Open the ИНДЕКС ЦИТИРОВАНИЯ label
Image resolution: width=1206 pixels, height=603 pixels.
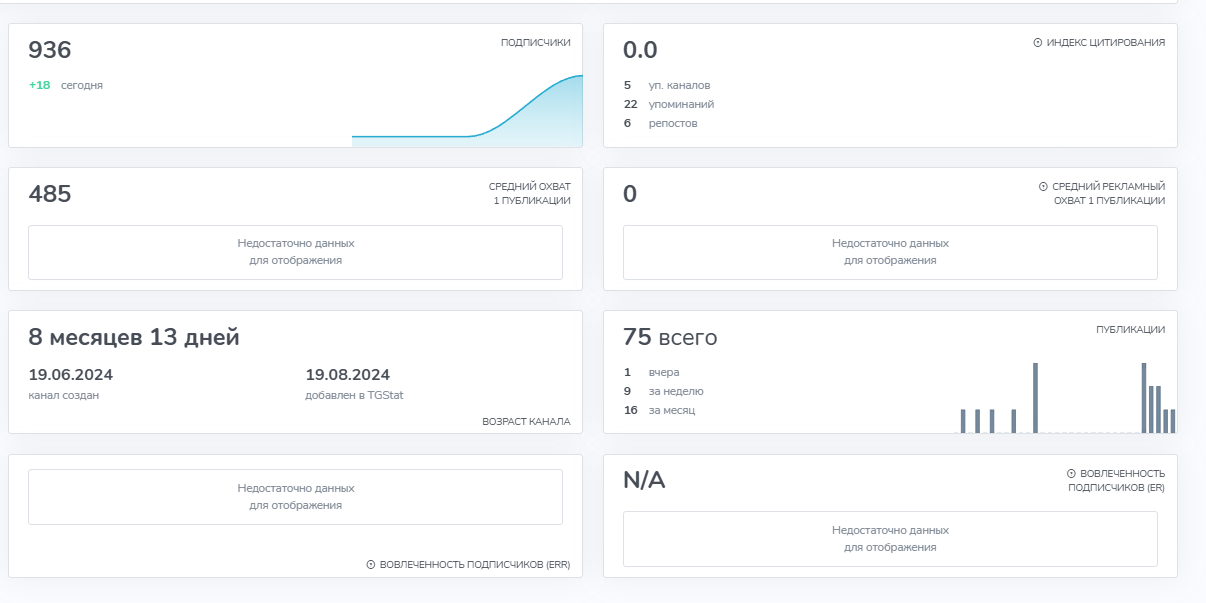click(x=1105, y=43)
